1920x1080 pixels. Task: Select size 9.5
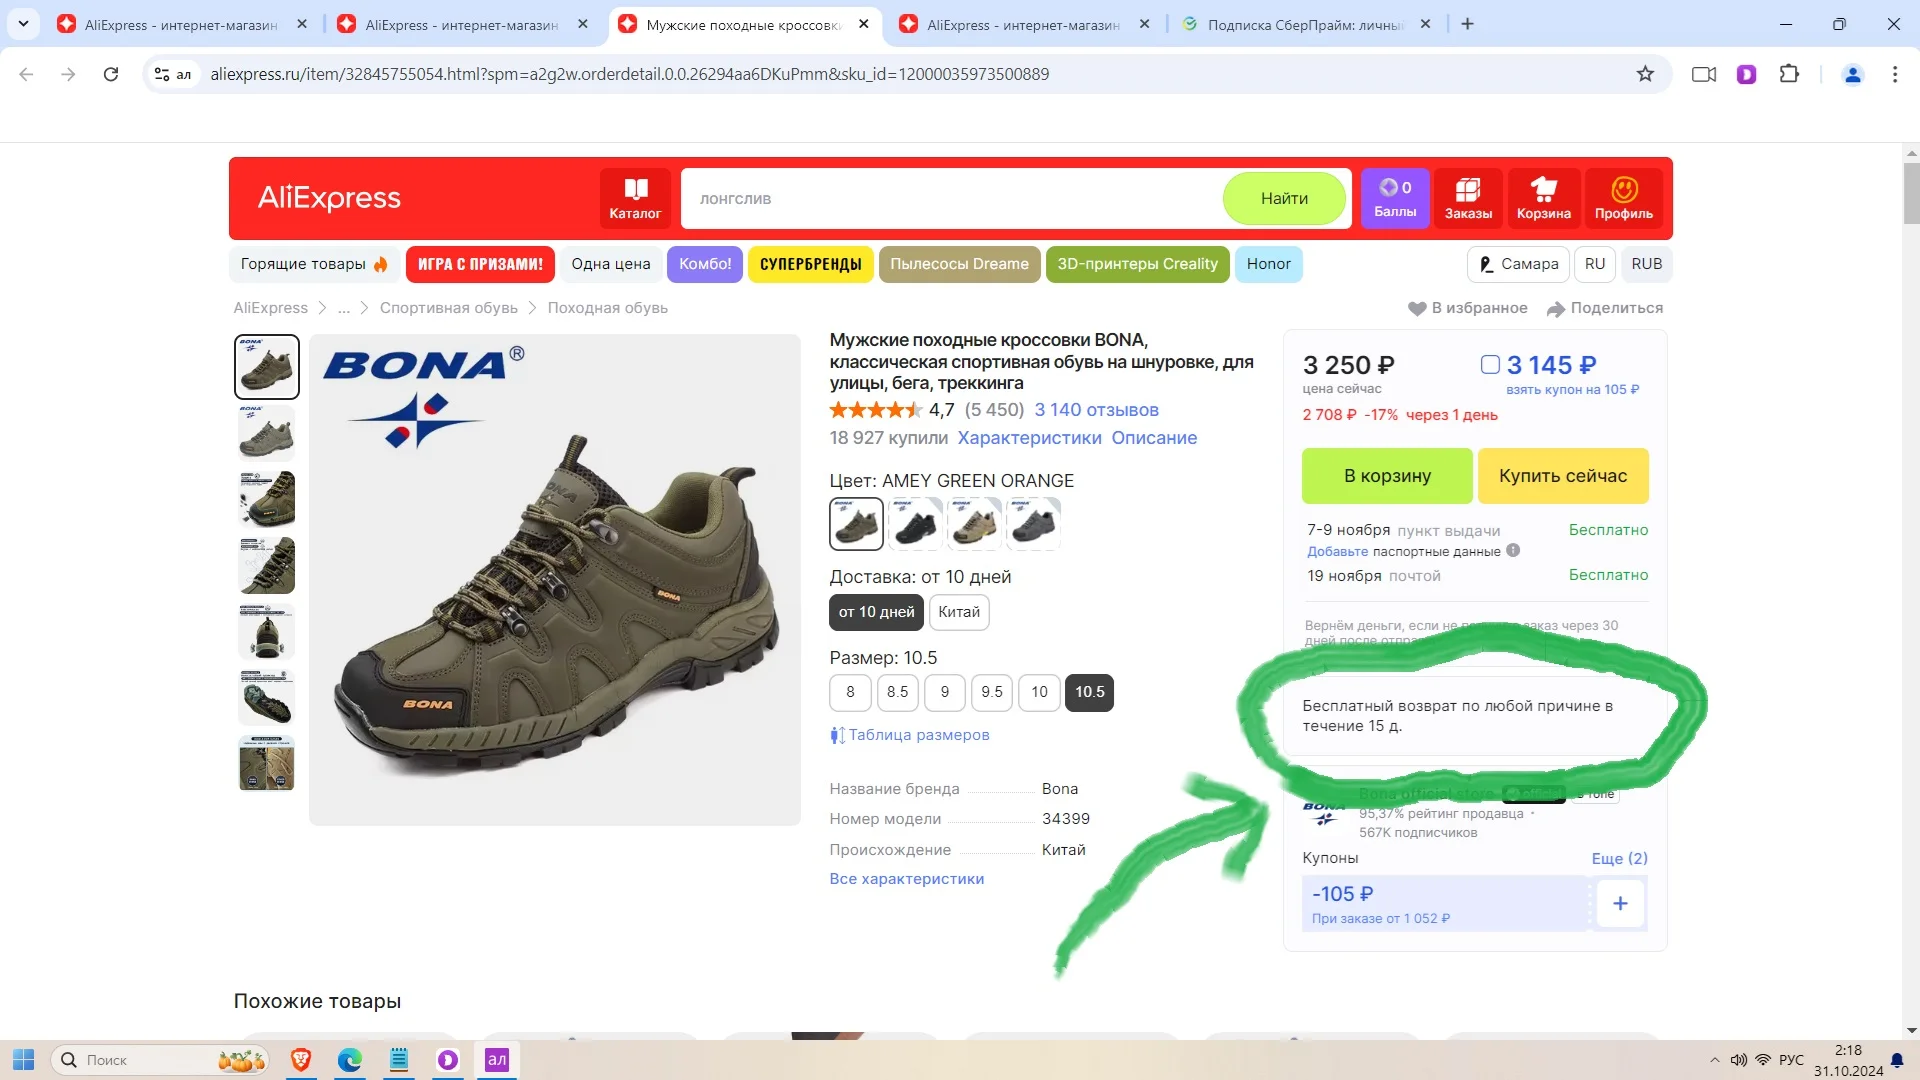pyautogui.click(x=992, y=692)
